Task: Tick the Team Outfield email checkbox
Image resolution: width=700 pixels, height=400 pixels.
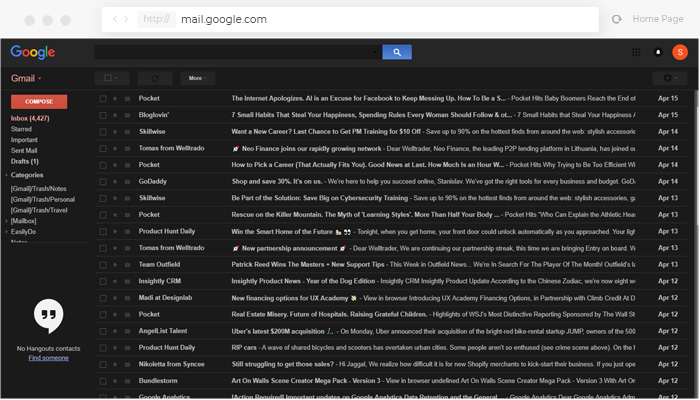Action: tap(103, 265)
